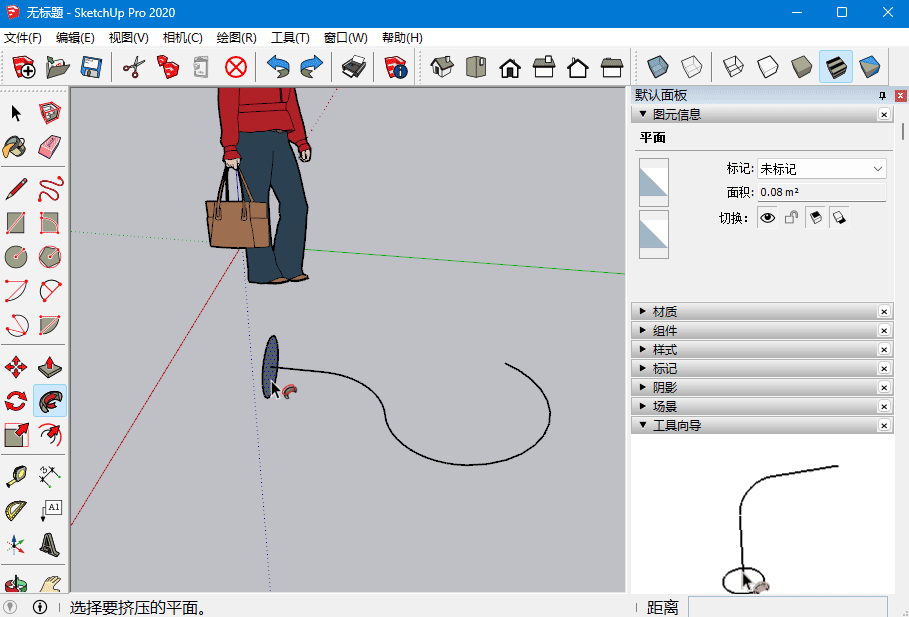Toggle the lock icon in Entity Info

pyautogui.click(x=791, y=217)
